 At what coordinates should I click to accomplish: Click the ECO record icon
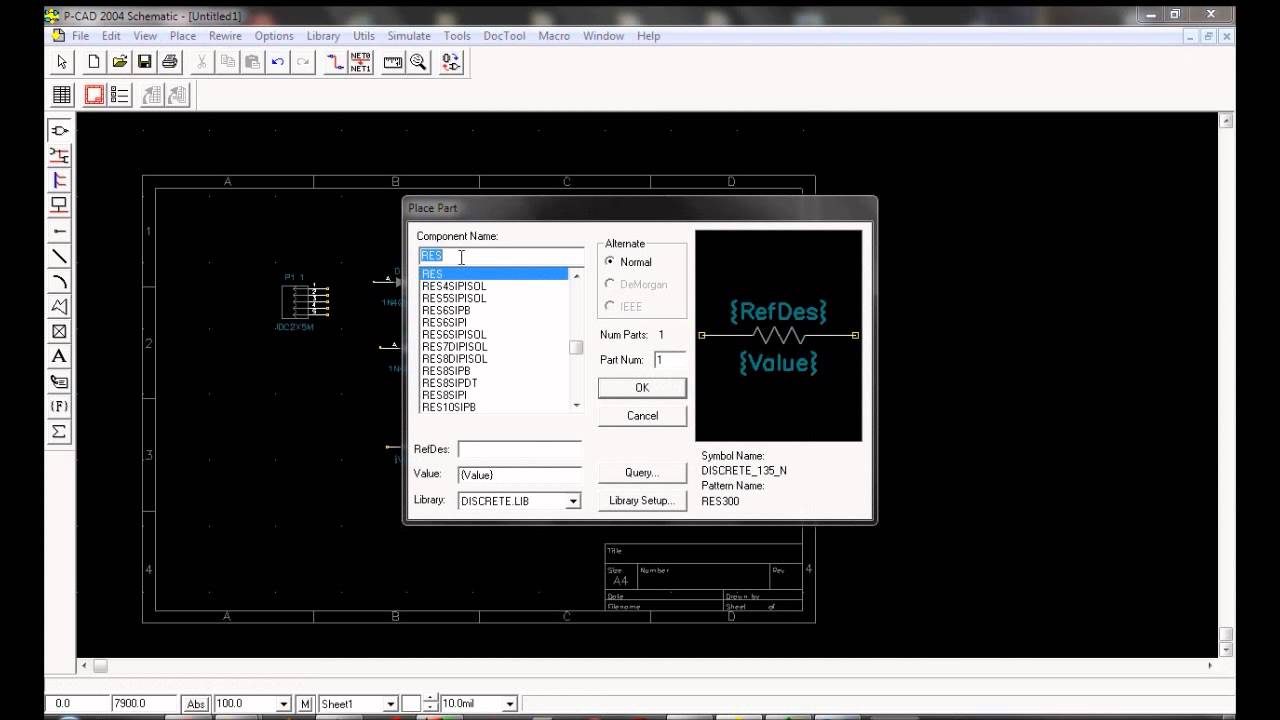point(451,62)
